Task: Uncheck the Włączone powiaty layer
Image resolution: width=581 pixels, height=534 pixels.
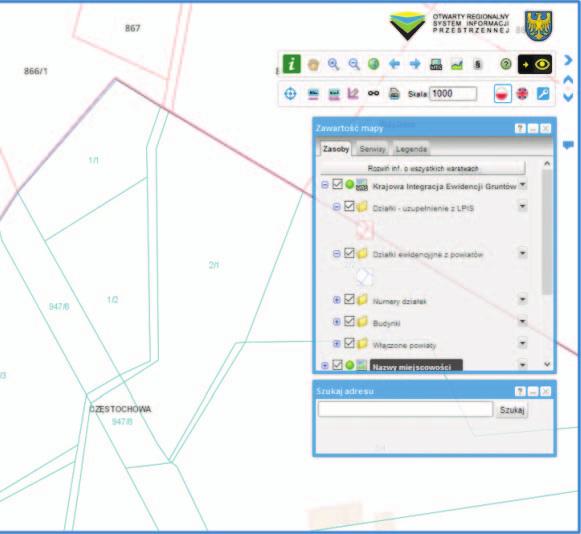Action: pyautogui.click(x=349, y=343)
